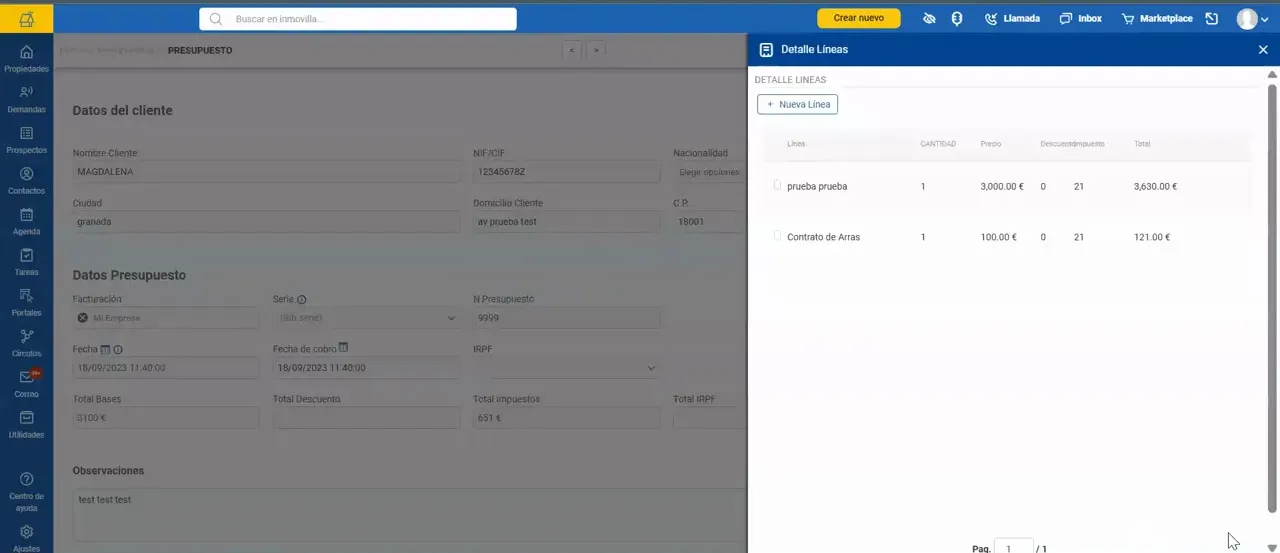
Task: Start a Llamada call
Action: (1012, 18)
